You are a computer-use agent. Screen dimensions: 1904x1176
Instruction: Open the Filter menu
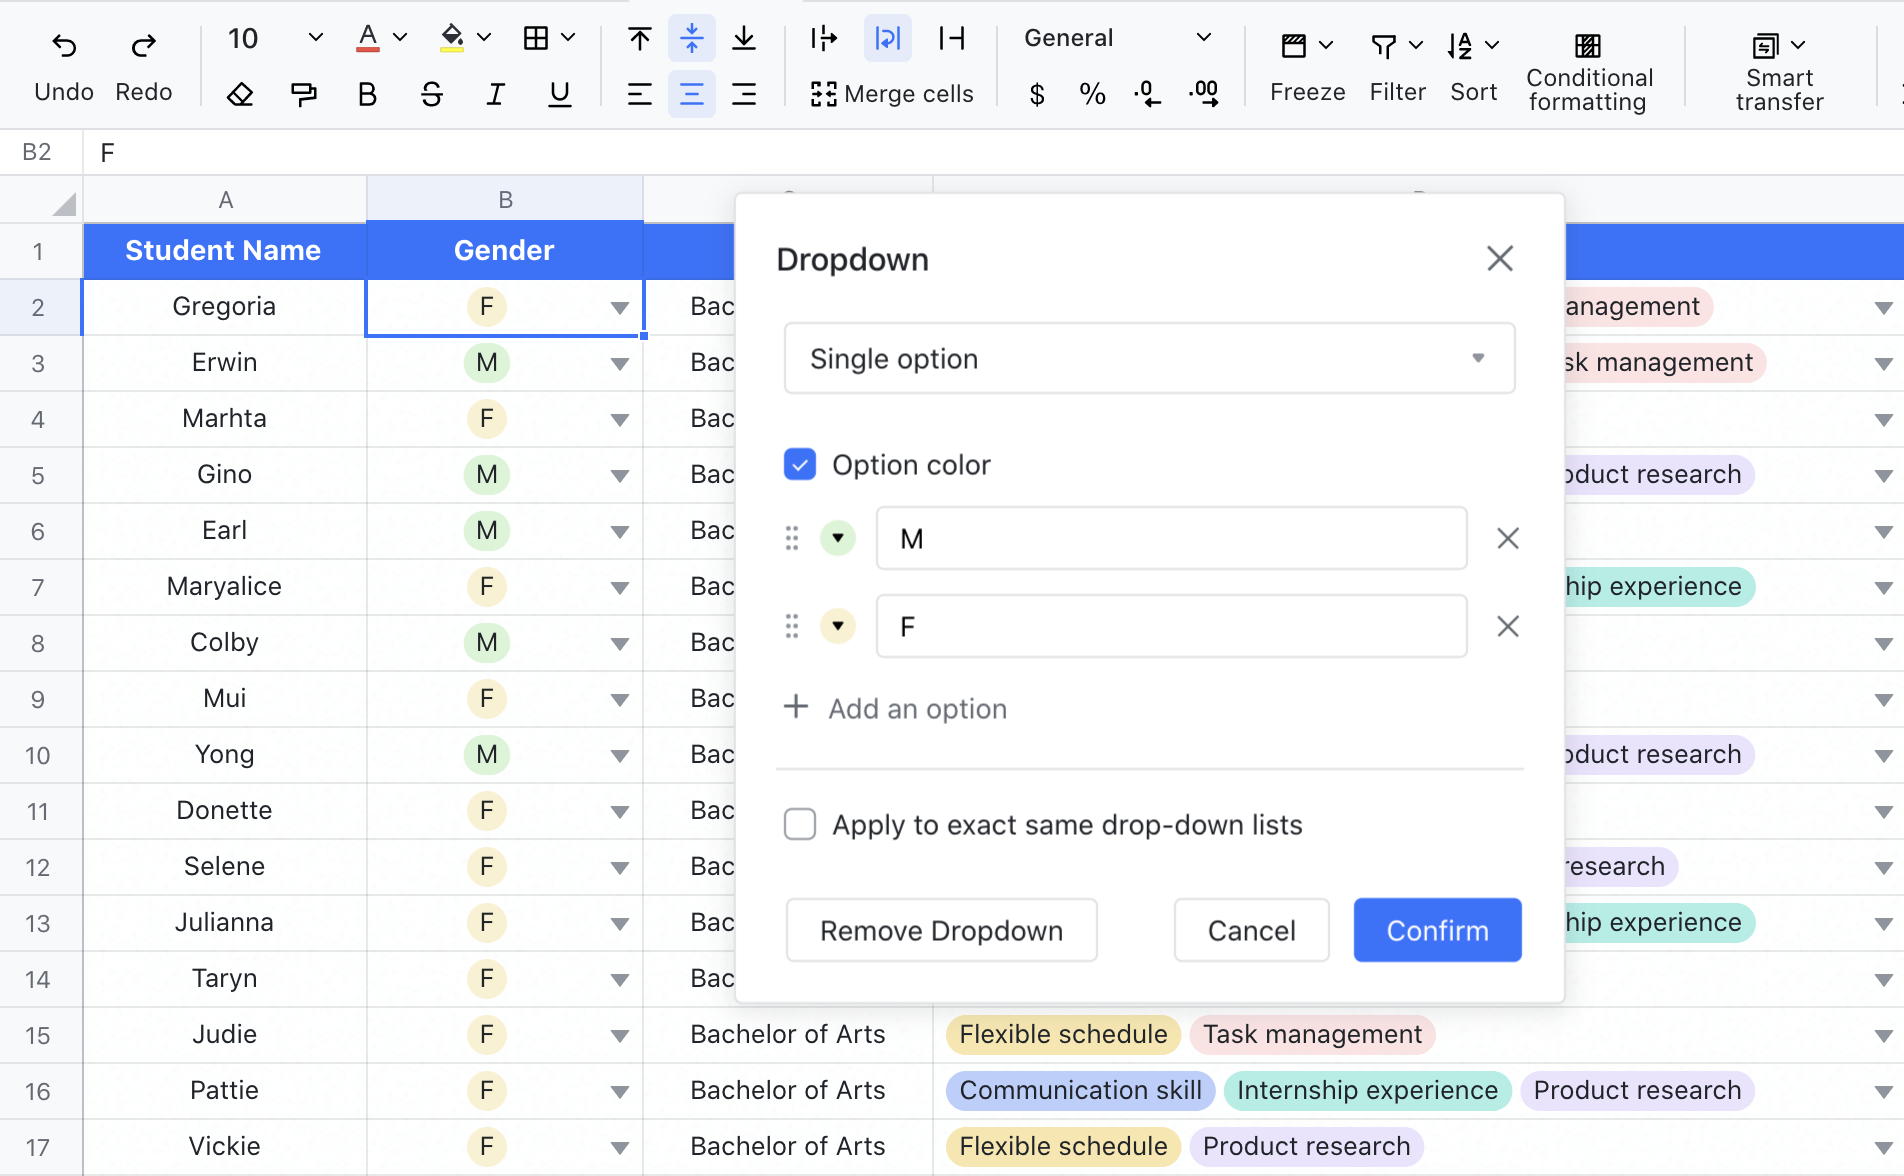click(x=1397, y=69)
